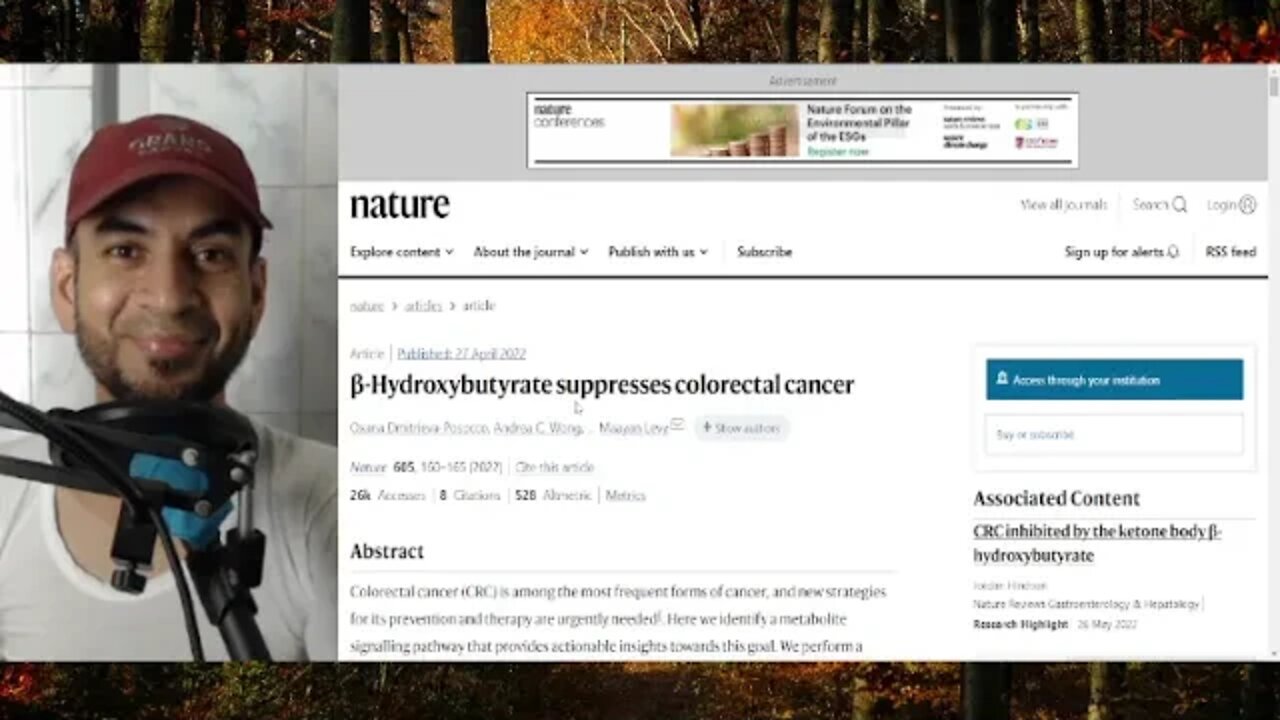Open the Login account icon

coord(1247,205)
